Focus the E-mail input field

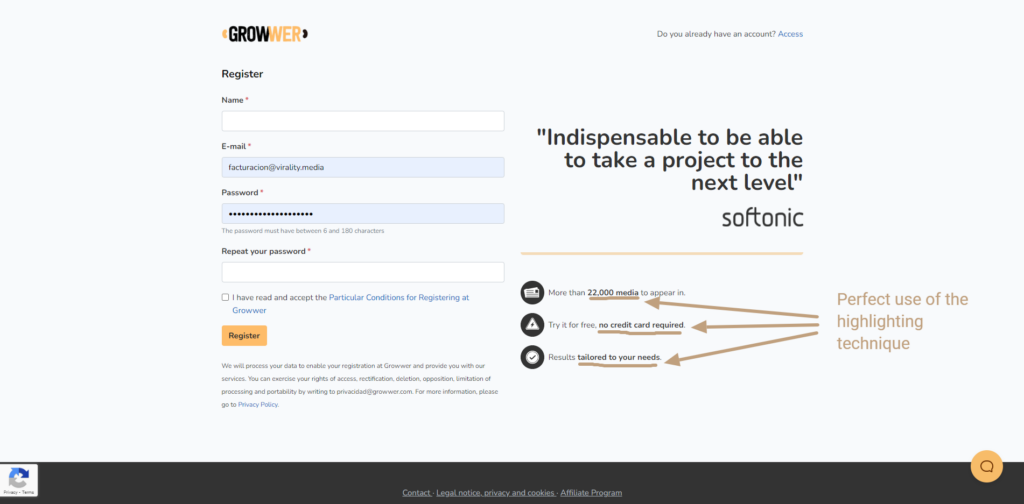coord(363,167)
